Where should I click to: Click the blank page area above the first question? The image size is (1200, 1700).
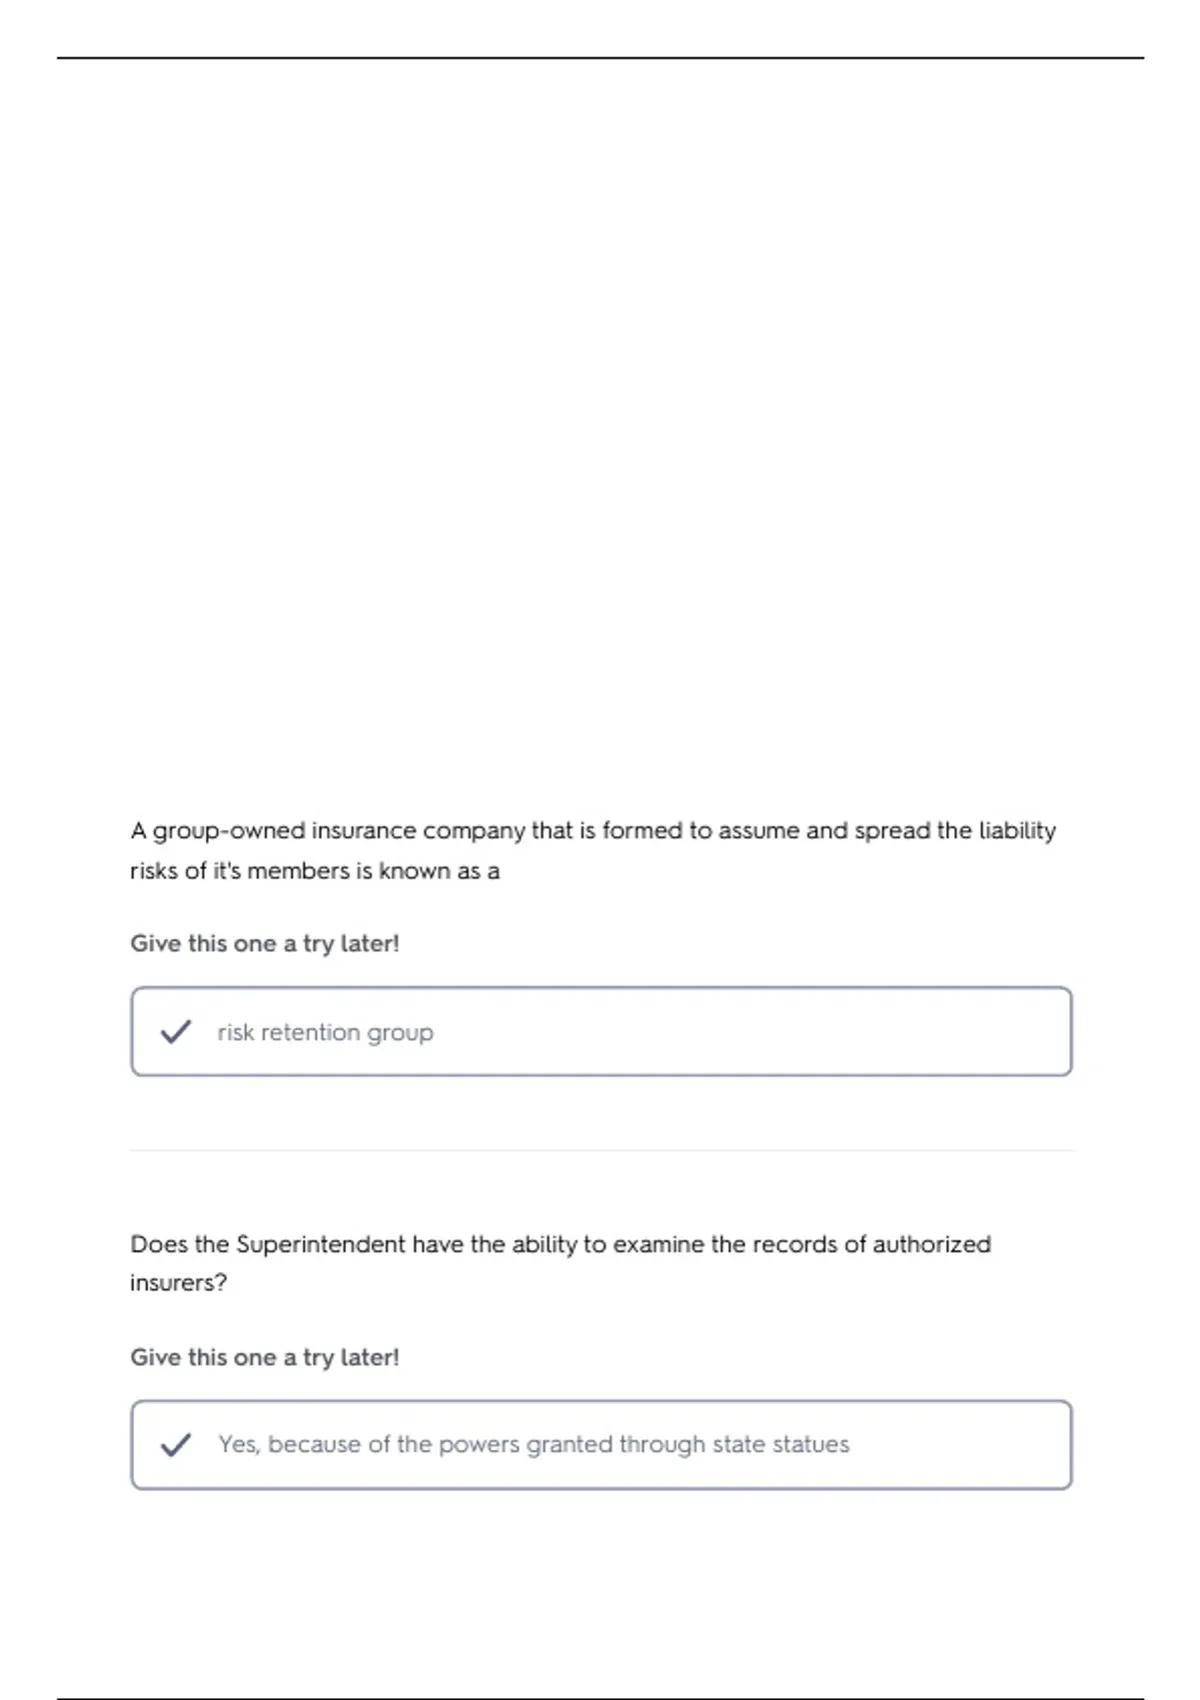600,430
